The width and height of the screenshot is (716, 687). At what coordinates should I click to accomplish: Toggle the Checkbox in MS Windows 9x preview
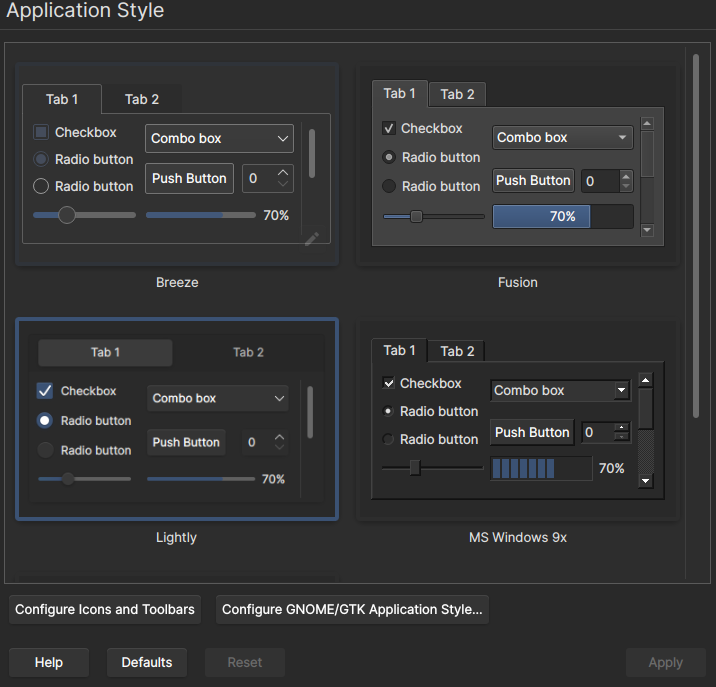(x=388, y=383)
